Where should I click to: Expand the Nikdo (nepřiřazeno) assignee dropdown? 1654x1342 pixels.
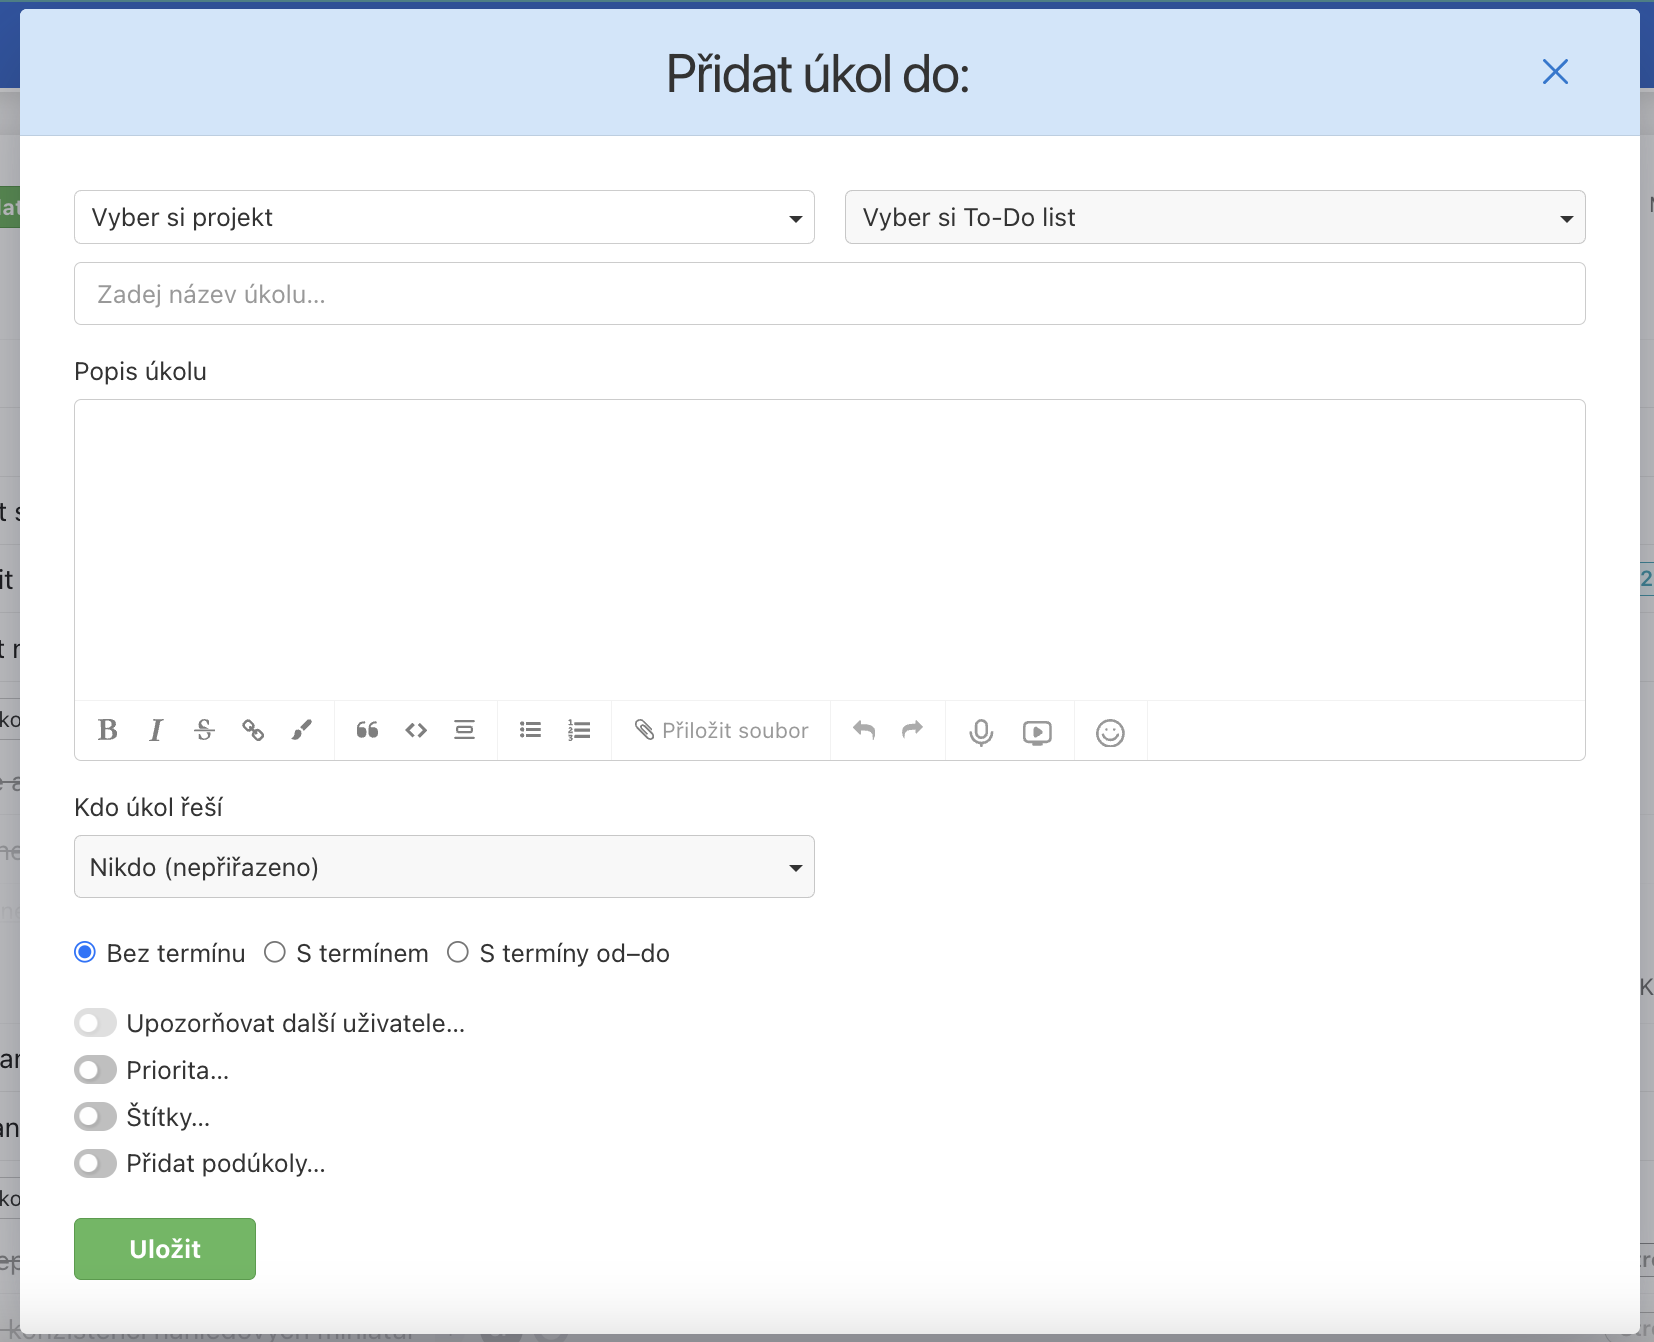click(x=444, y=867)
